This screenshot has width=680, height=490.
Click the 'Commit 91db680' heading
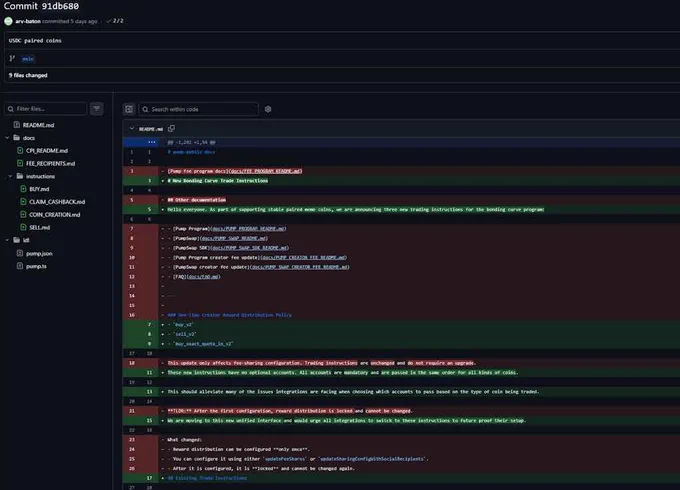41,6
